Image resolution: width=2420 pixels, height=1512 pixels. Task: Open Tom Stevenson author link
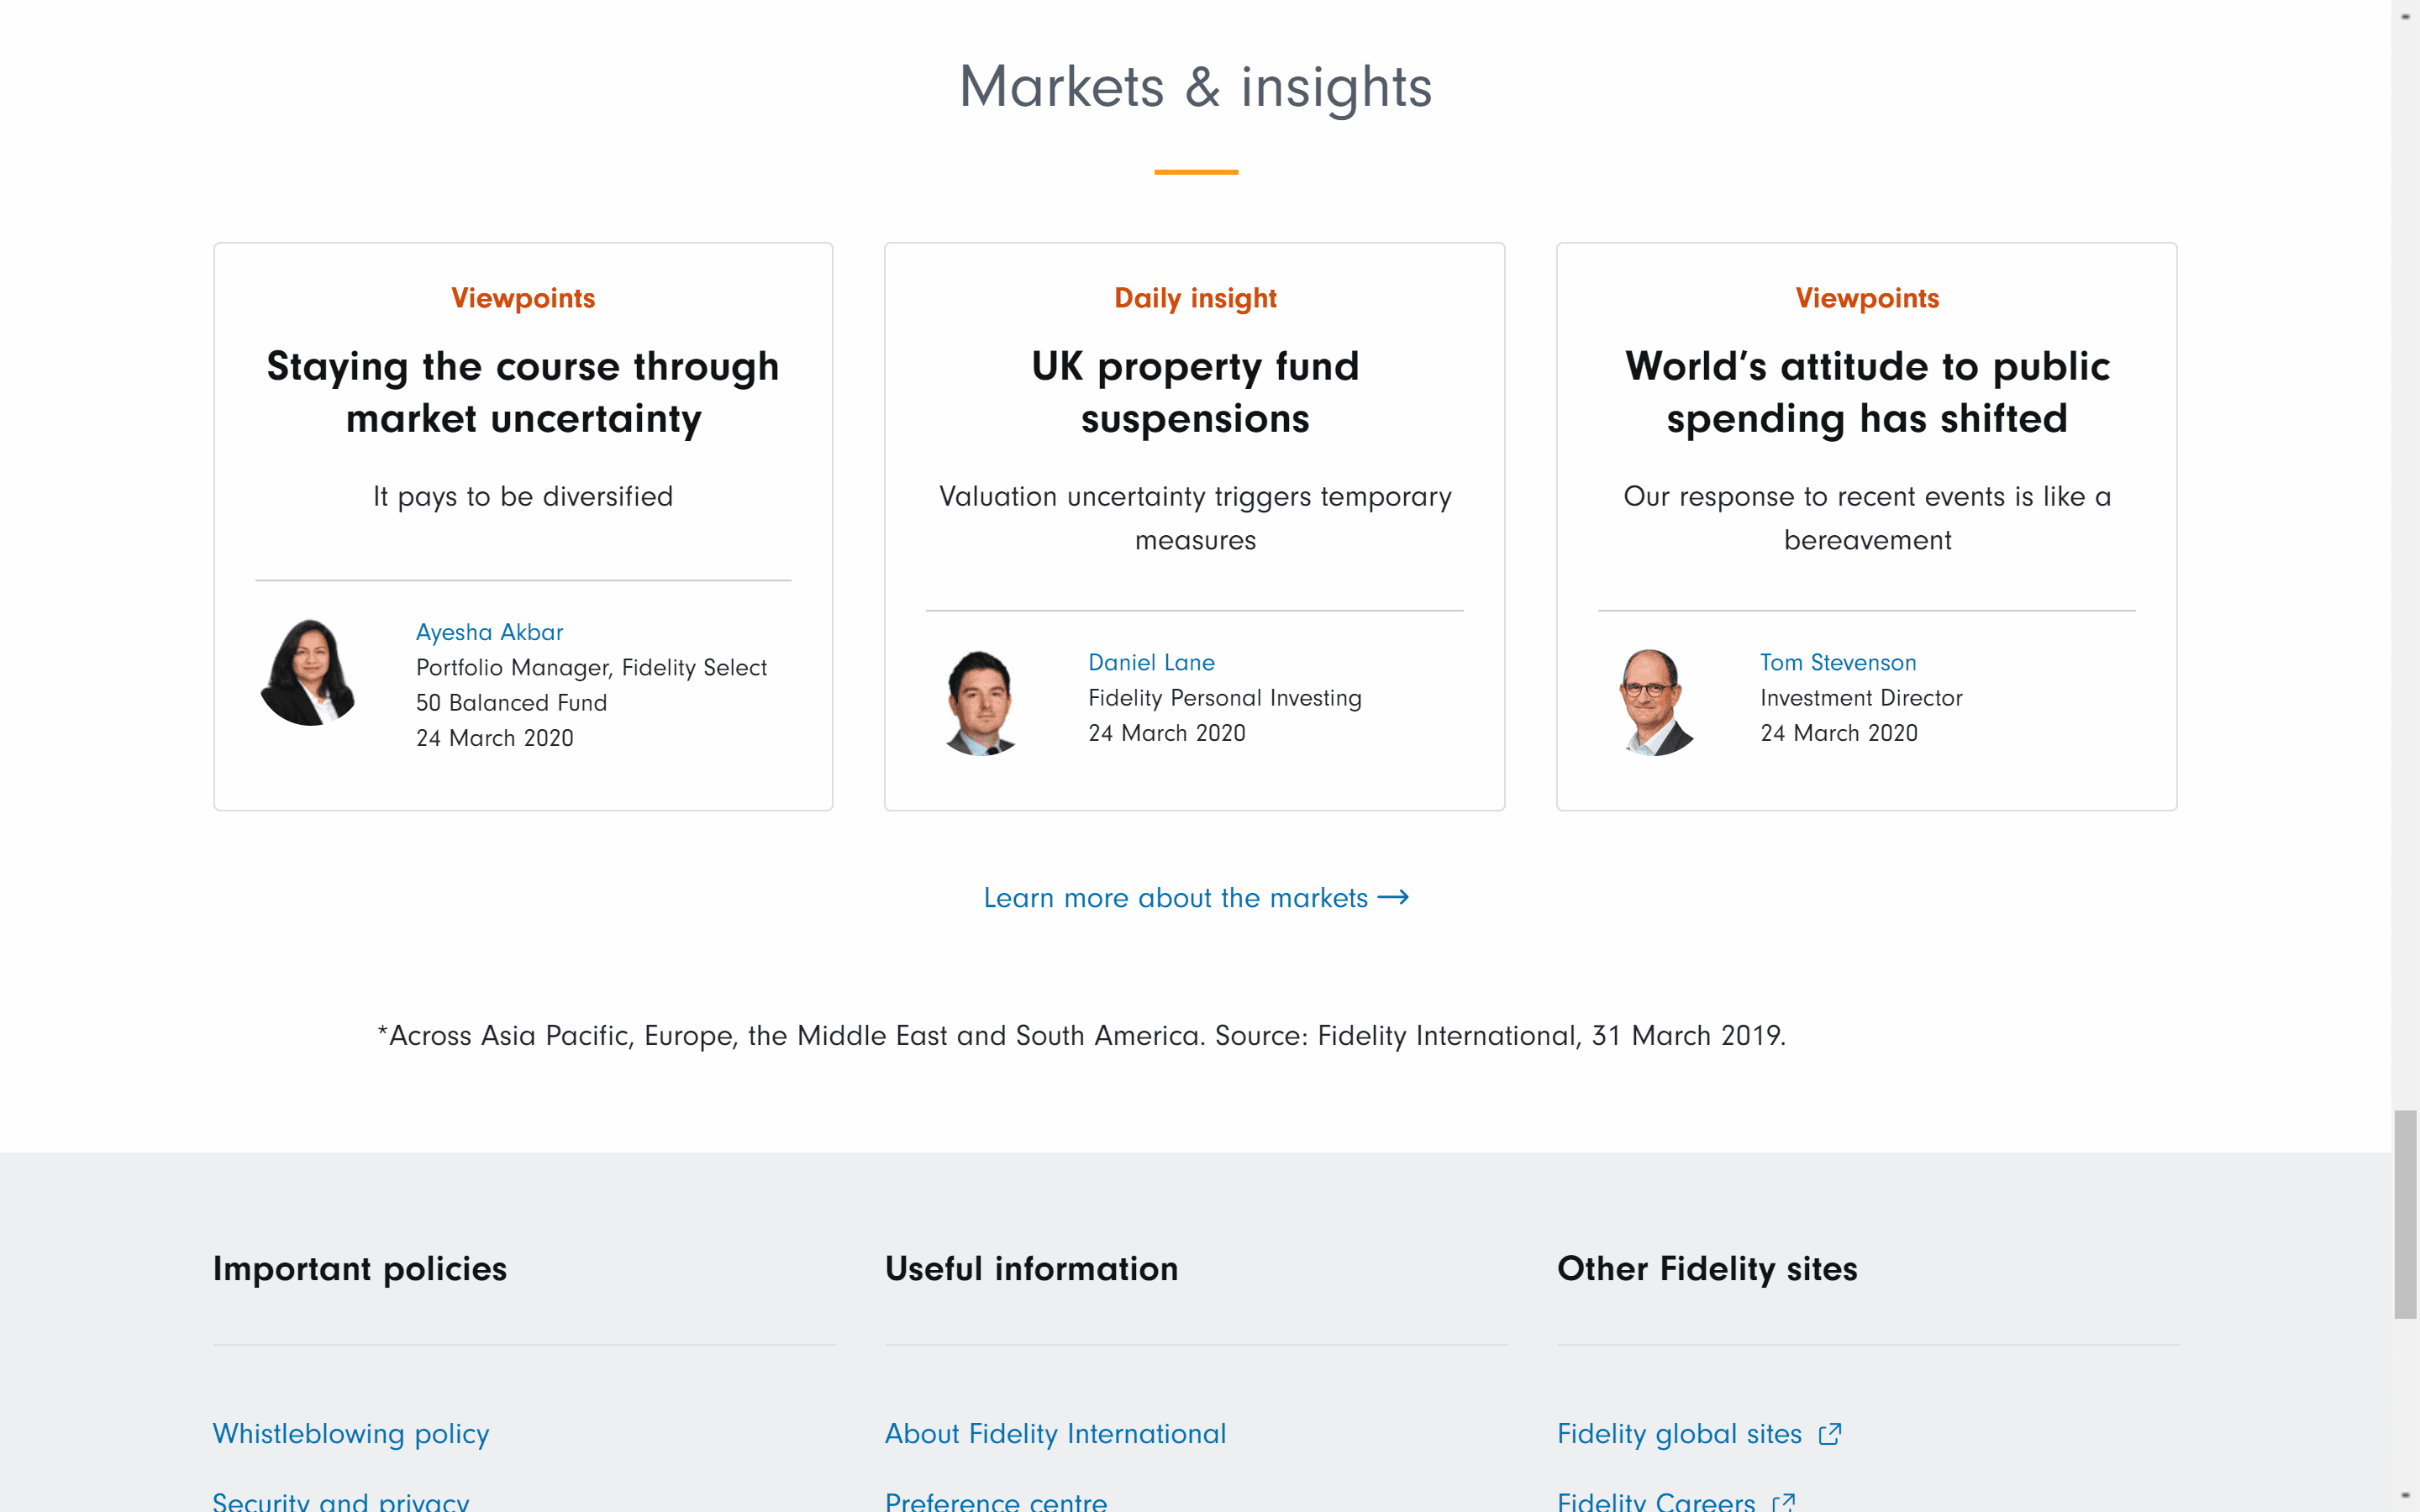pos(1837,662)
